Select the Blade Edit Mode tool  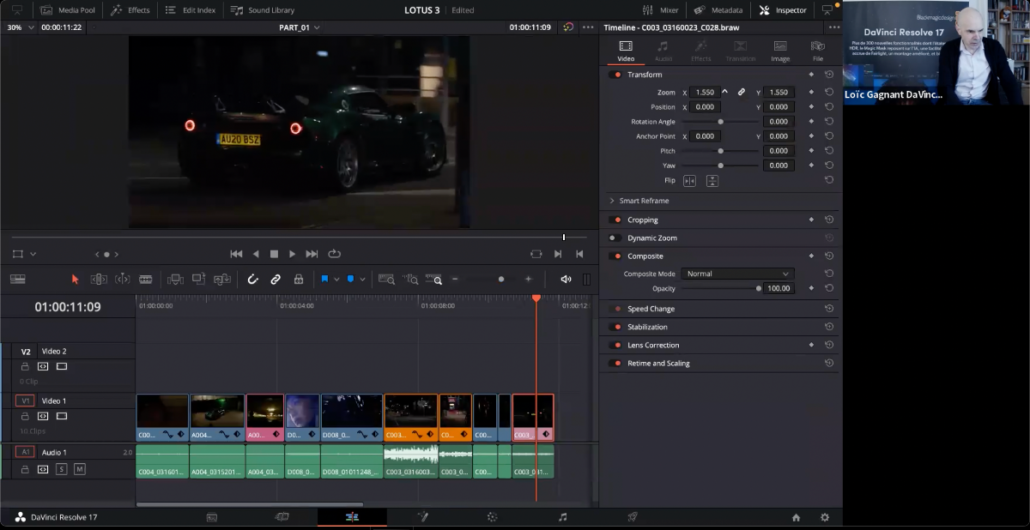click(146, 279)
